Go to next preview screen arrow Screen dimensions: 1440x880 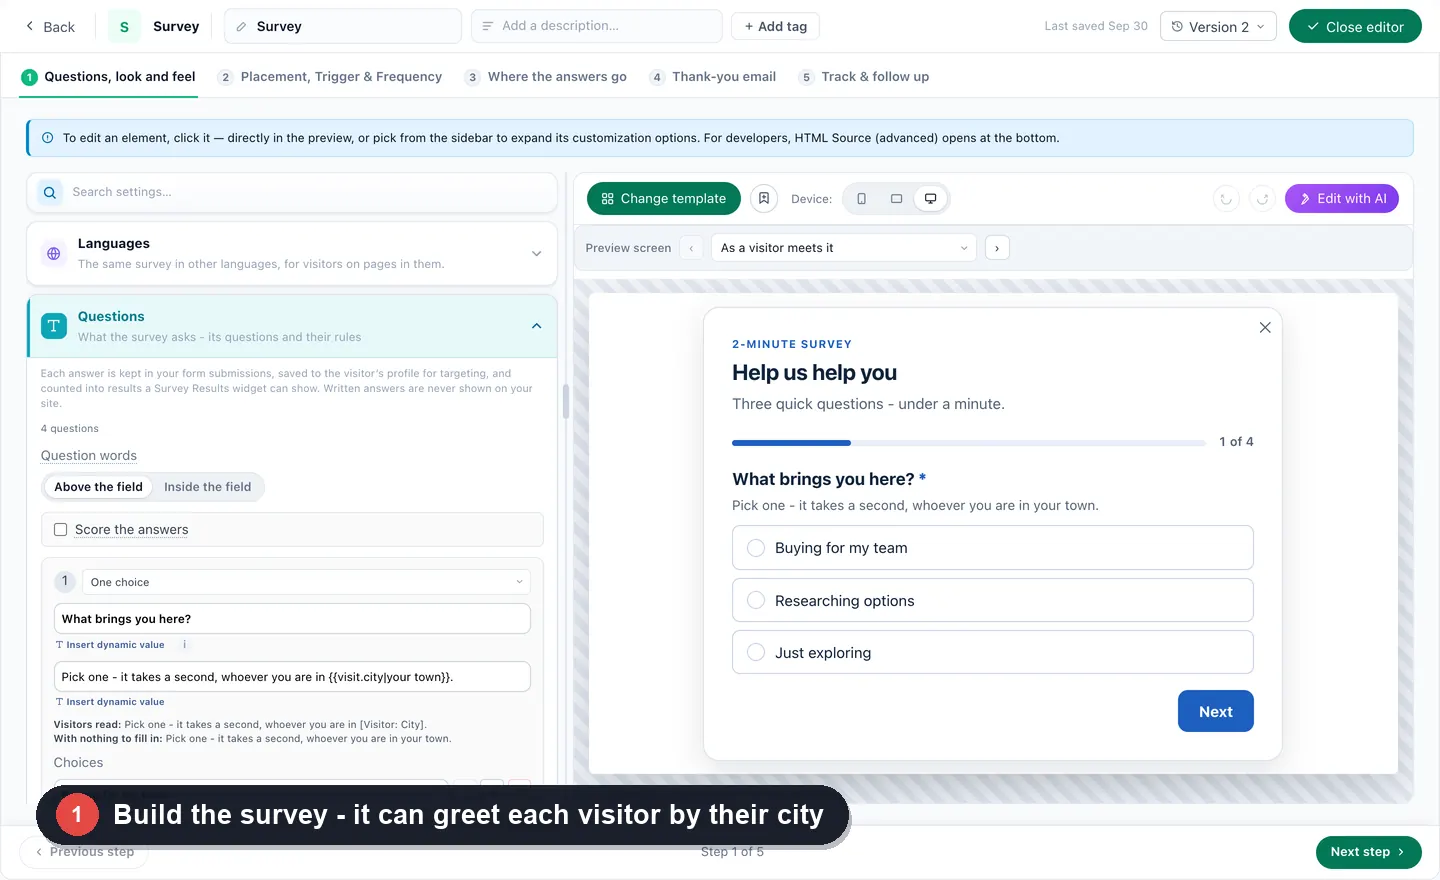coord(997,248)
